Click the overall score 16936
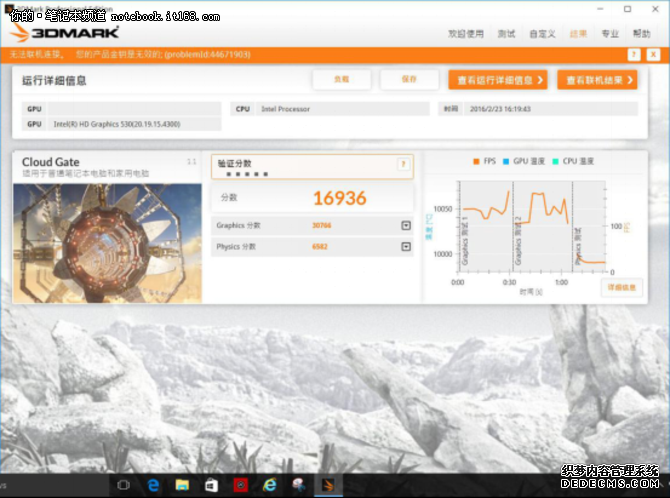 [x=340, y=198]
